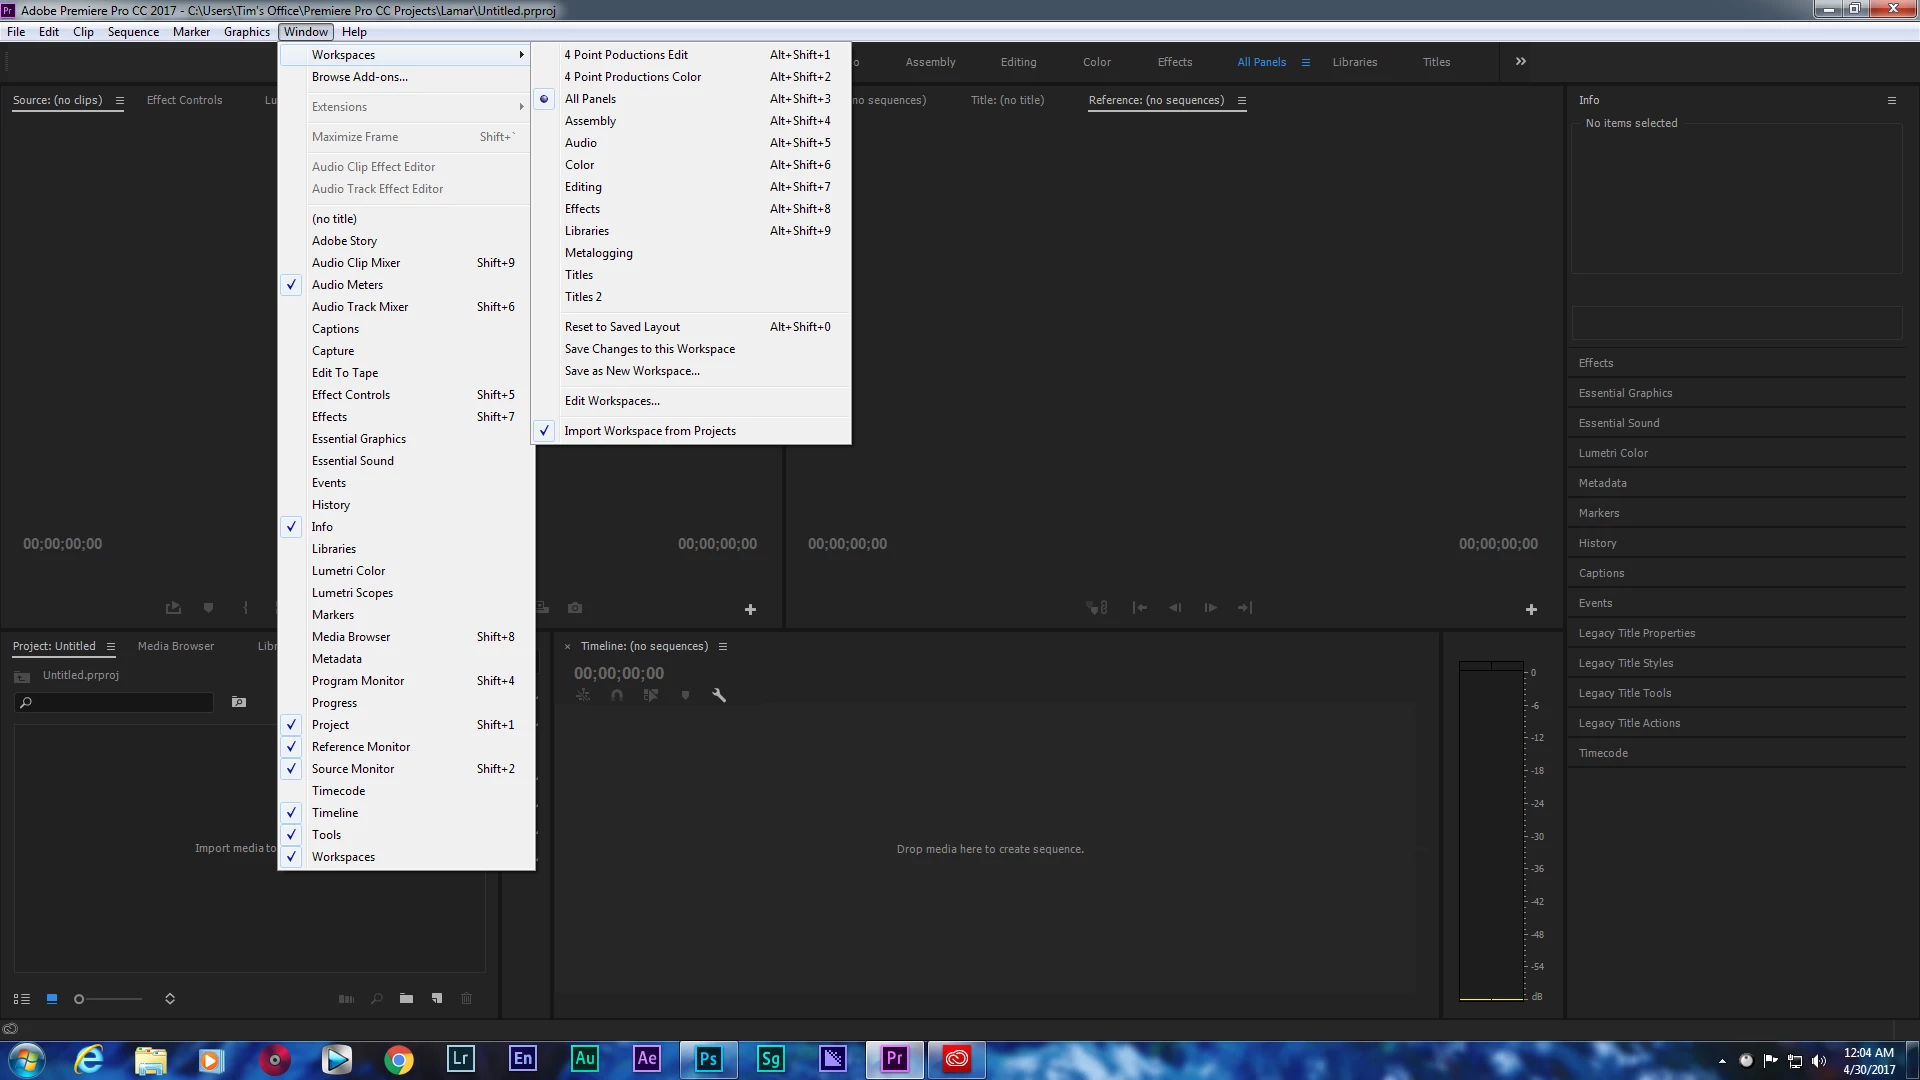Open workspace overflow chevron menu
Screen dimensions: 1920x1080
point(1520,62)
